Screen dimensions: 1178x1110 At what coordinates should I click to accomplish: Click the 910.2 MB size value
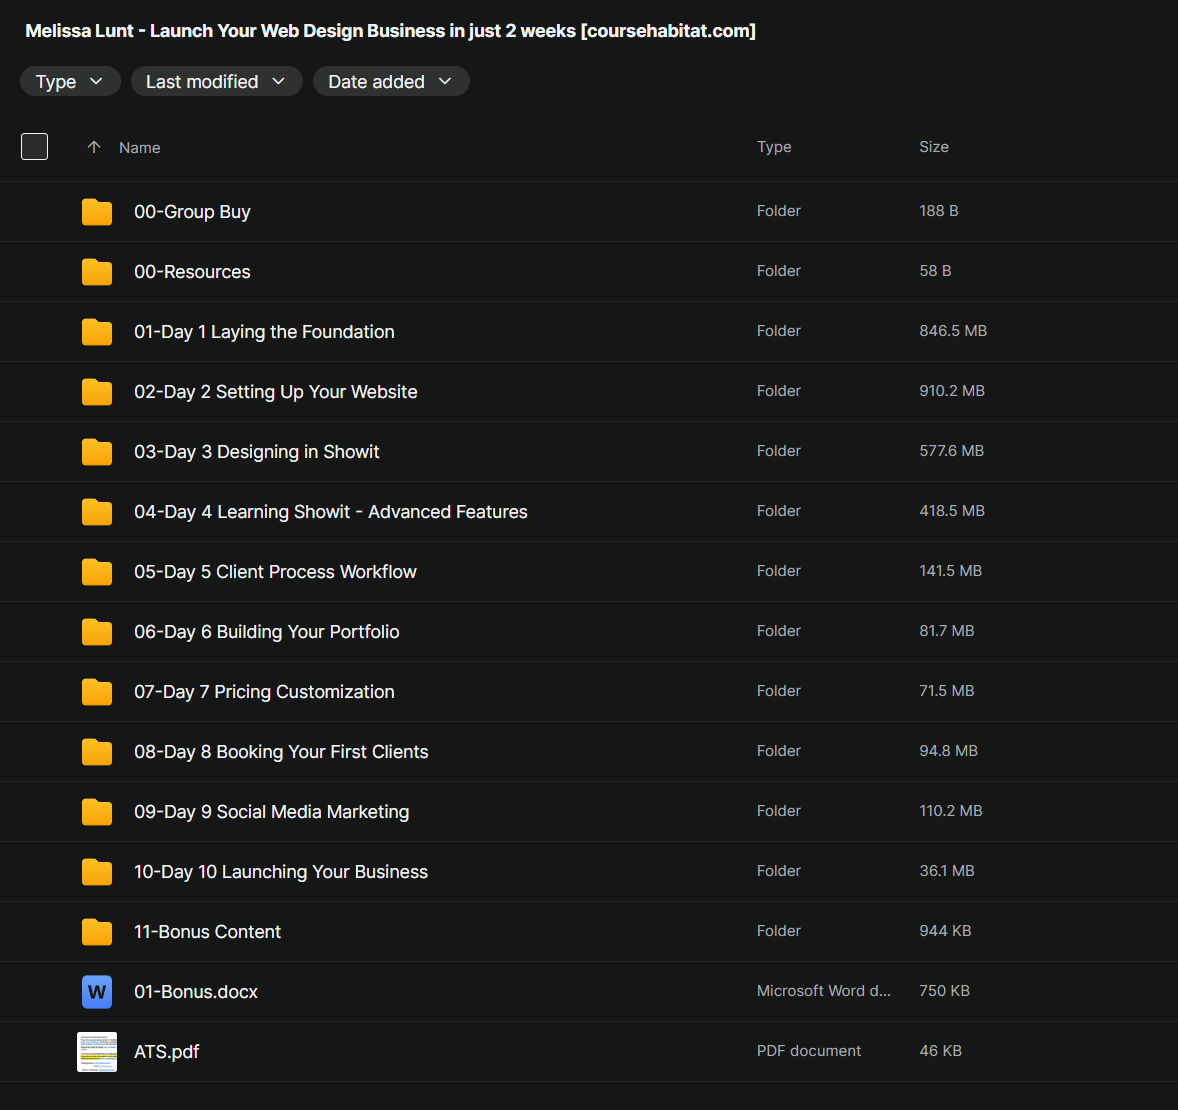pos(952,391)
